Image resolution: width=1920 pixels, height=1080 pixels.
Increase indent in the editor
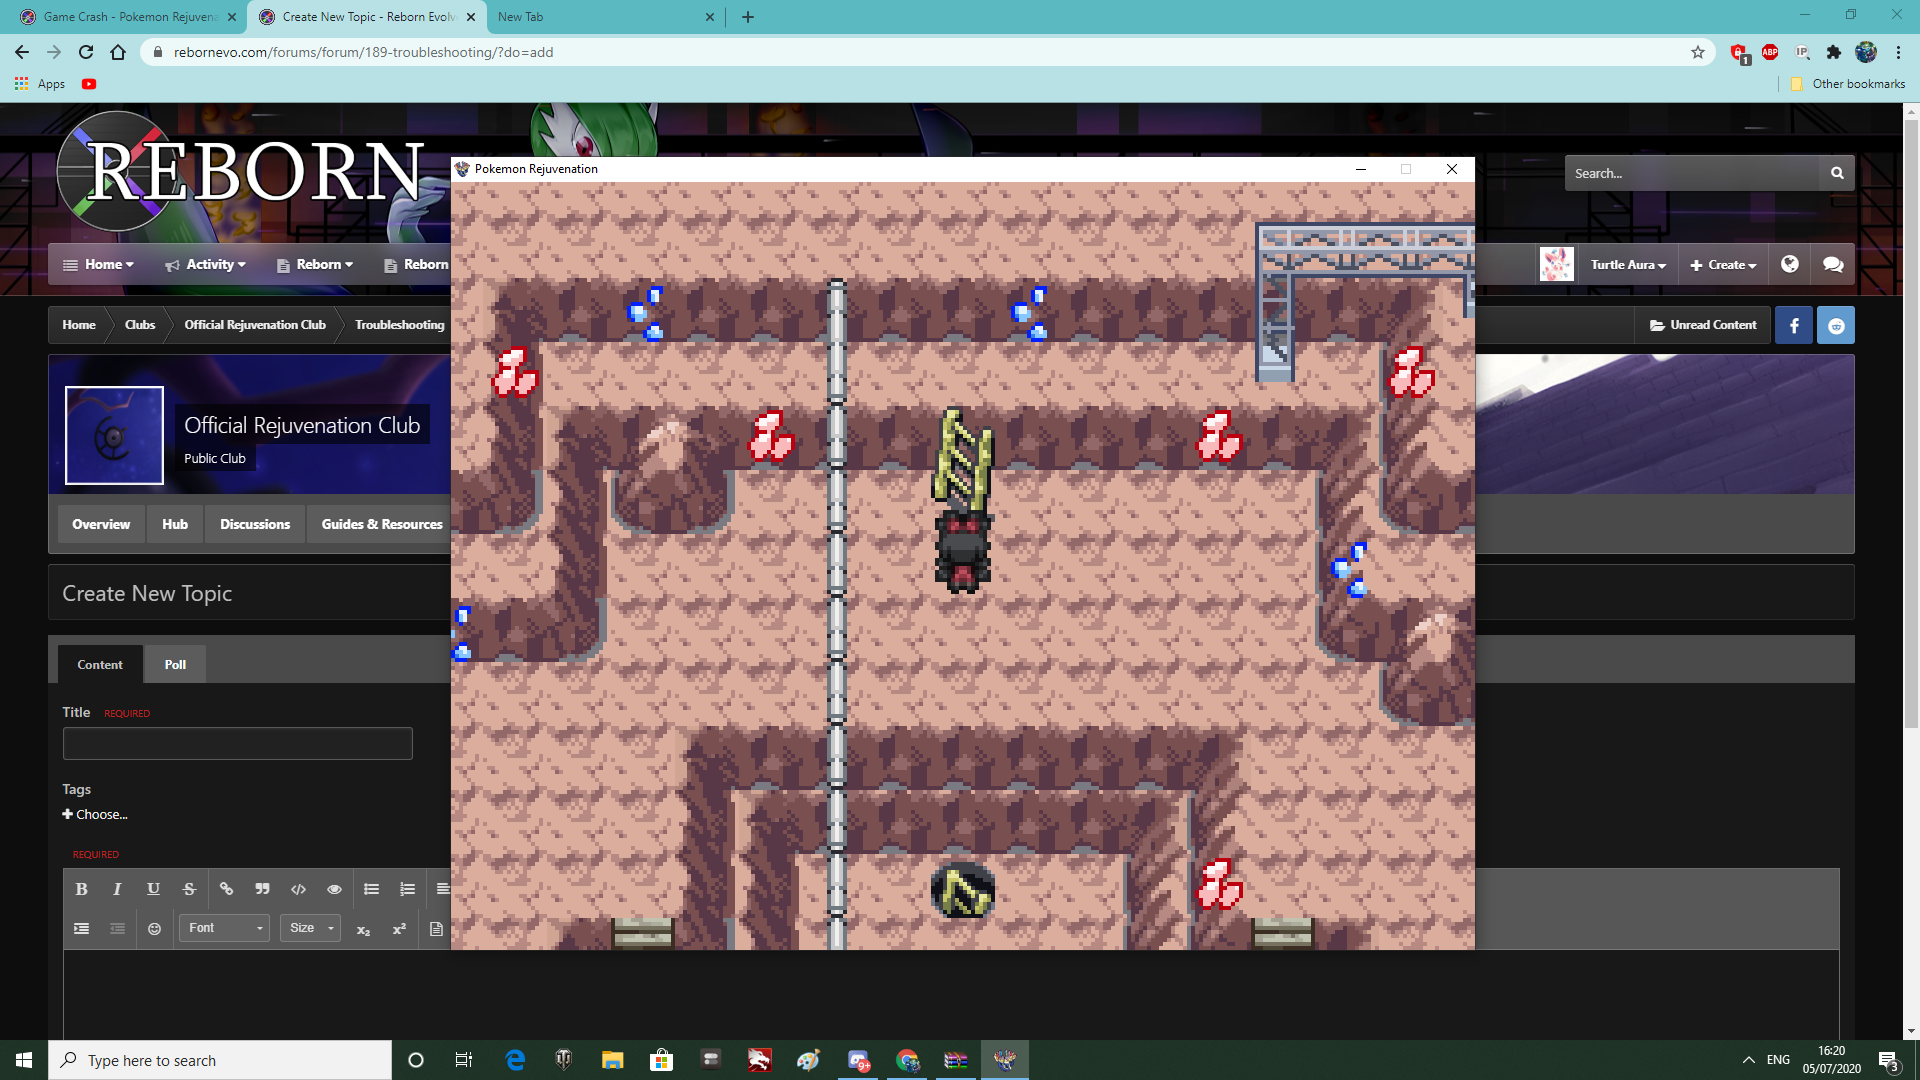pyautogui.click(x=82, y=929)
